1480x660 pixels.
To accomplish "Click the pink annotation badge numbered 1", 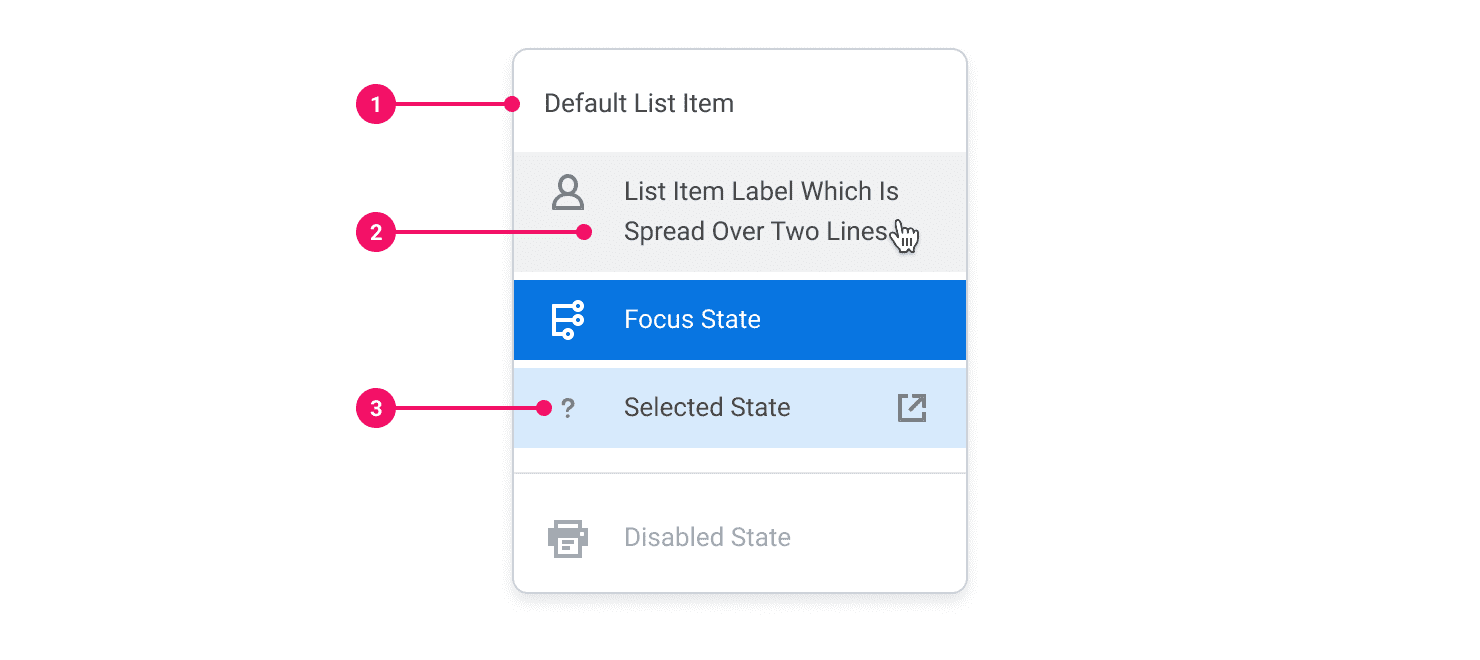I will click(376, 104).
